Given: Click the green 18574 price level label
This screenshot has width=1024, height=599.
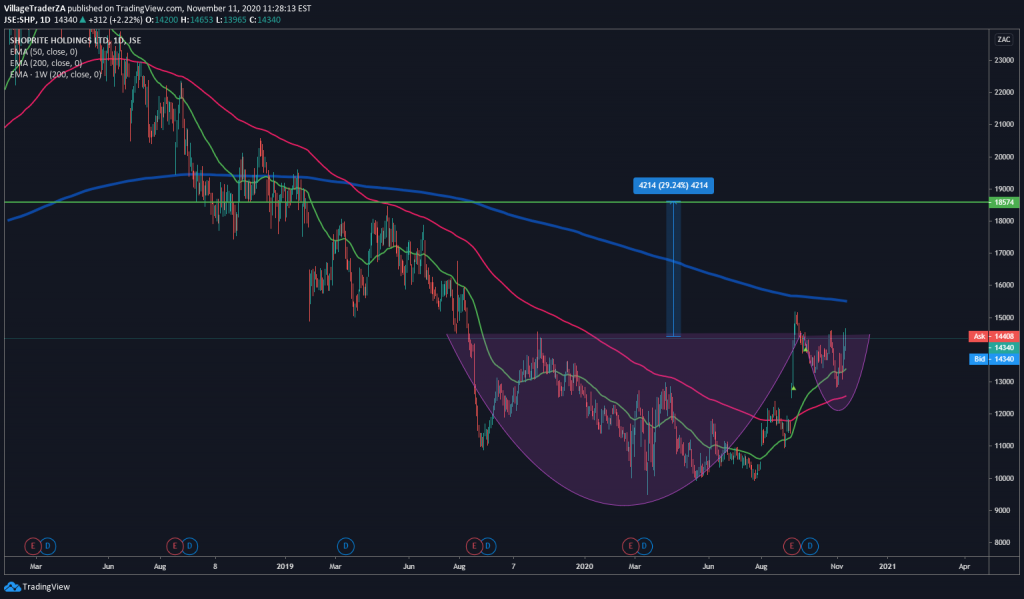Looking at the screenshot, I should coord(1002,202).
